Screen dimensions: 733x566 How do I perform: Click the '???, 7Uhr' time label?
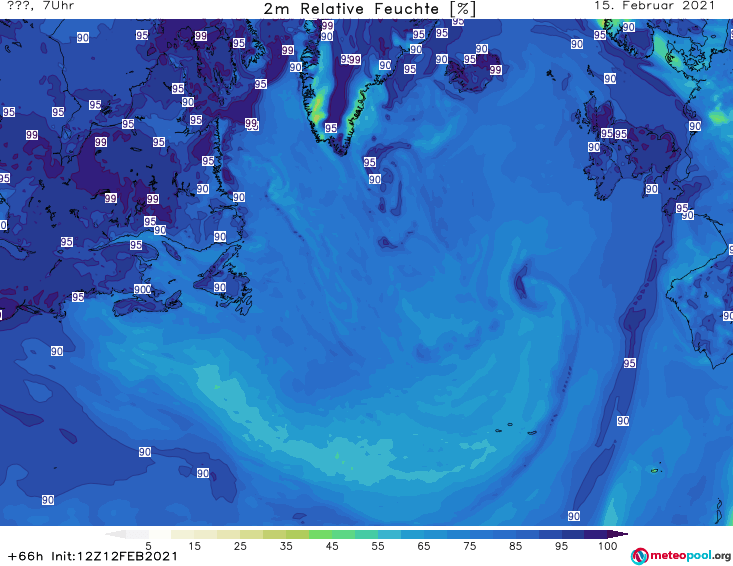[41, 6]
